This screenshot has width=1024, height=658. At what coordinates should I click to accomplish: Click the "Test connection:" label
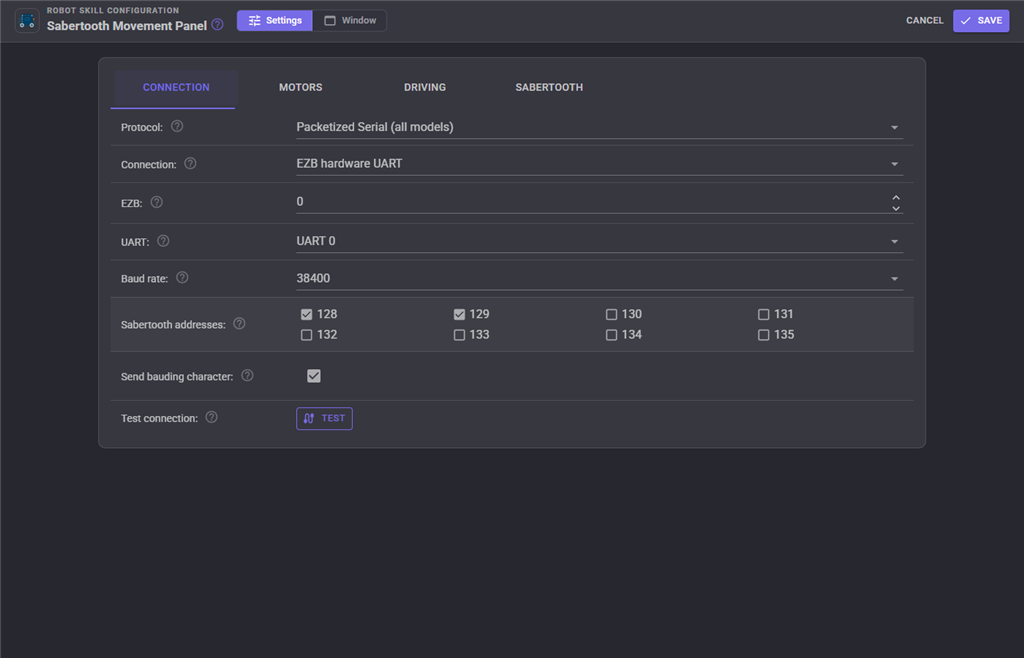159,418
